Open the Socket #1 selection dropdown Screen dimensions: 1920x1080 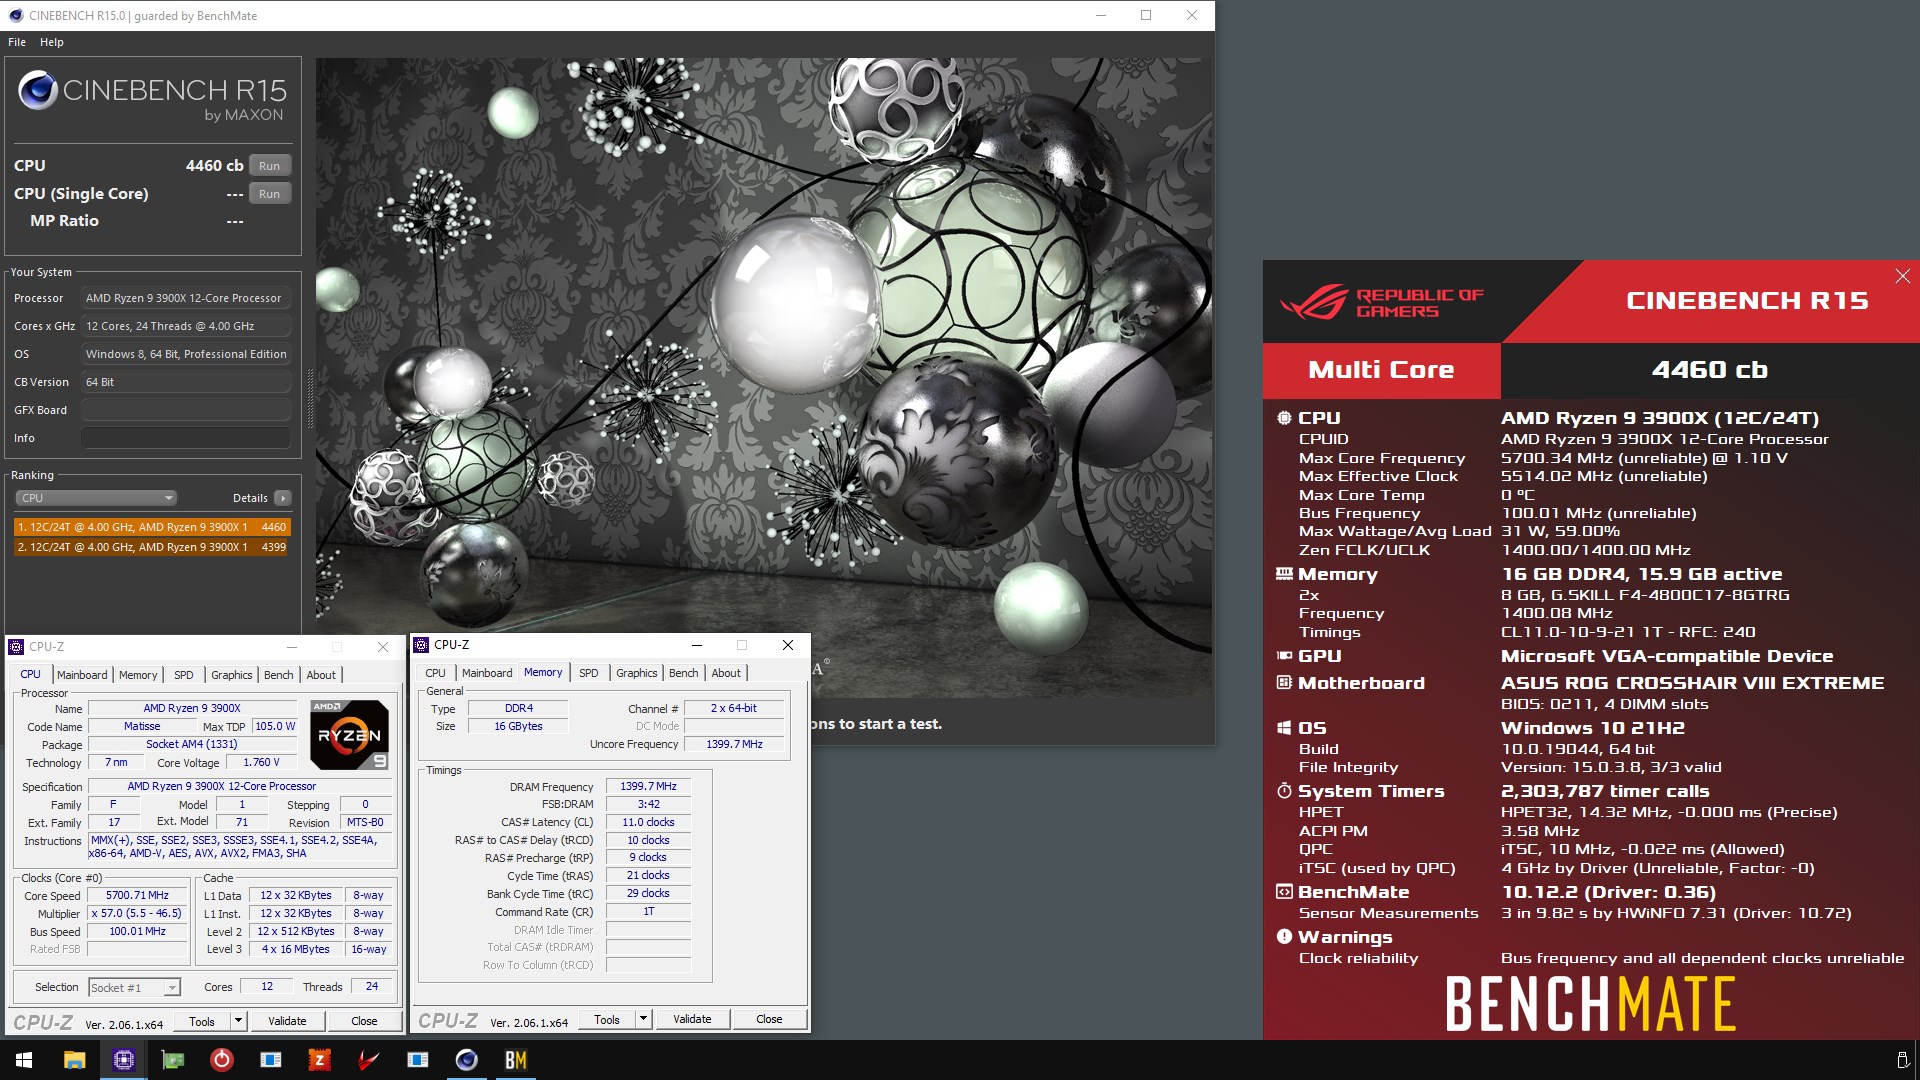(x=134, y=988)
